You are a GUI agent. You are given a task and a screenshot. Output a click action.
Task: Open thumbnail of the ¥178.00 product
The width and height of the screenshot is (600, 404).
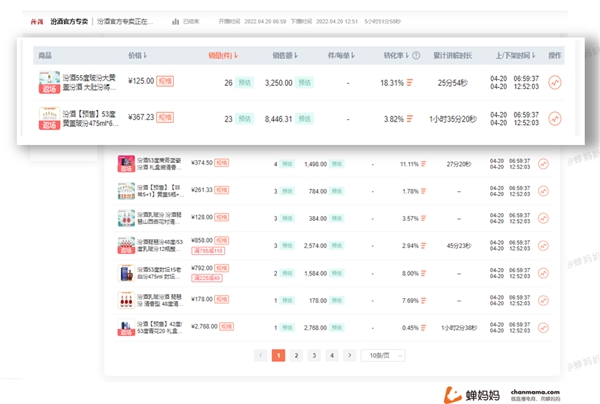tap(126, 300)
